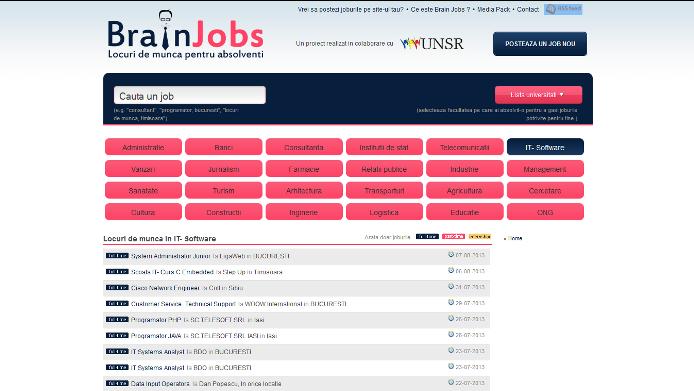Open the RSS feed icon link
The height and width of the screenshot is (391, 694).
563,9
